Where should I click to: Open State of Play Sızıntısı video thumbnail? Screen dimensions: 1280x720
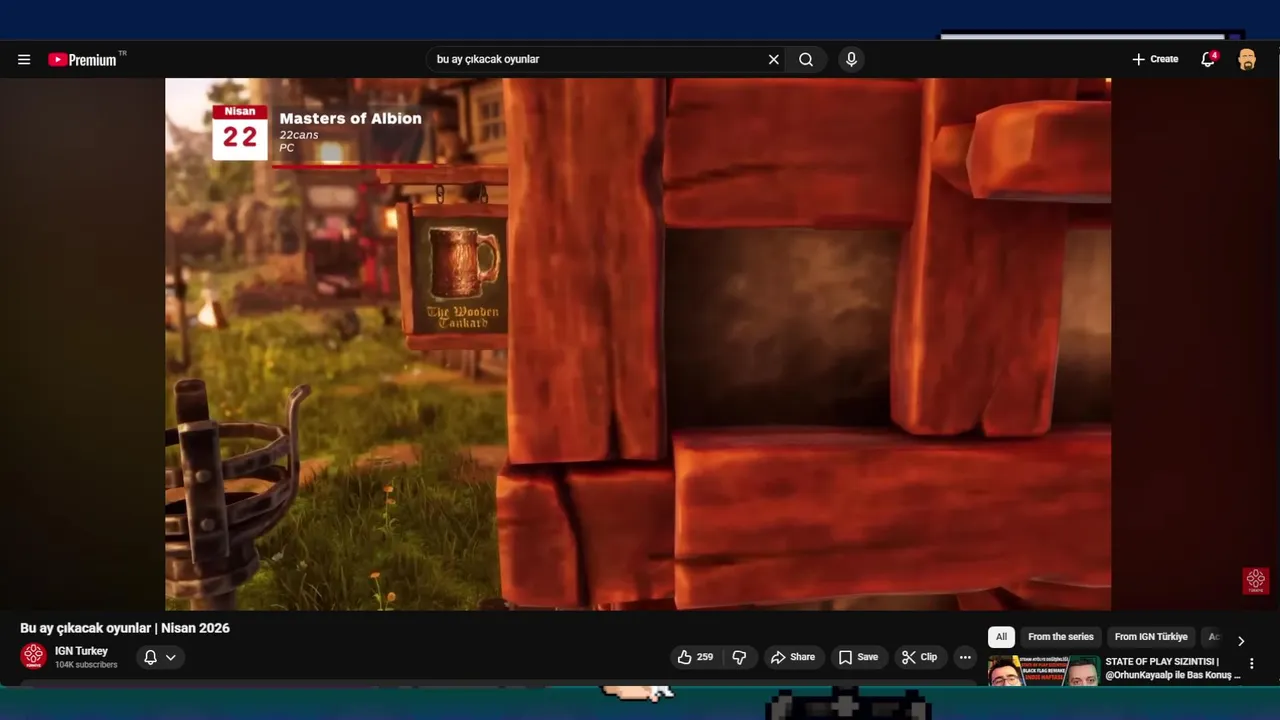click(x=1044, y=671)
